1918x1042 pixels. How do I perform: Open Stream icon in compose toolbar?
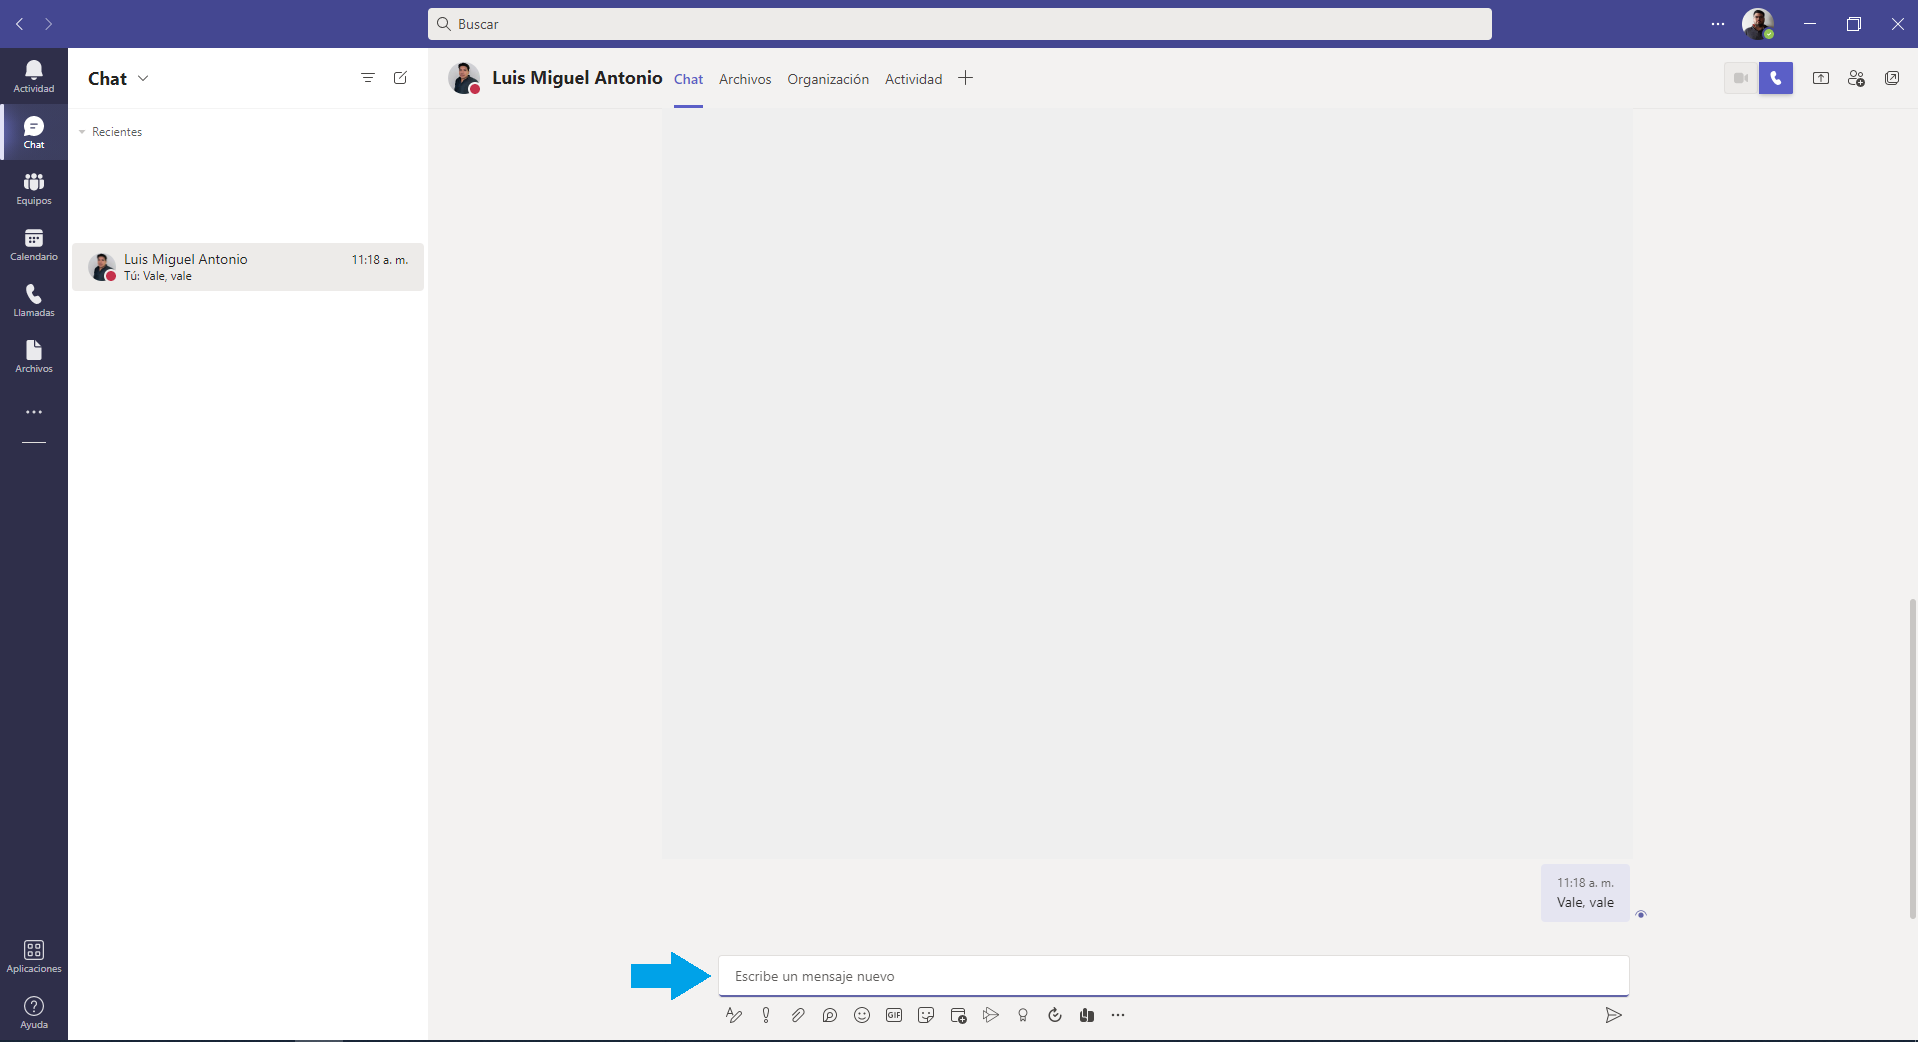click(x=990, y=1015)
